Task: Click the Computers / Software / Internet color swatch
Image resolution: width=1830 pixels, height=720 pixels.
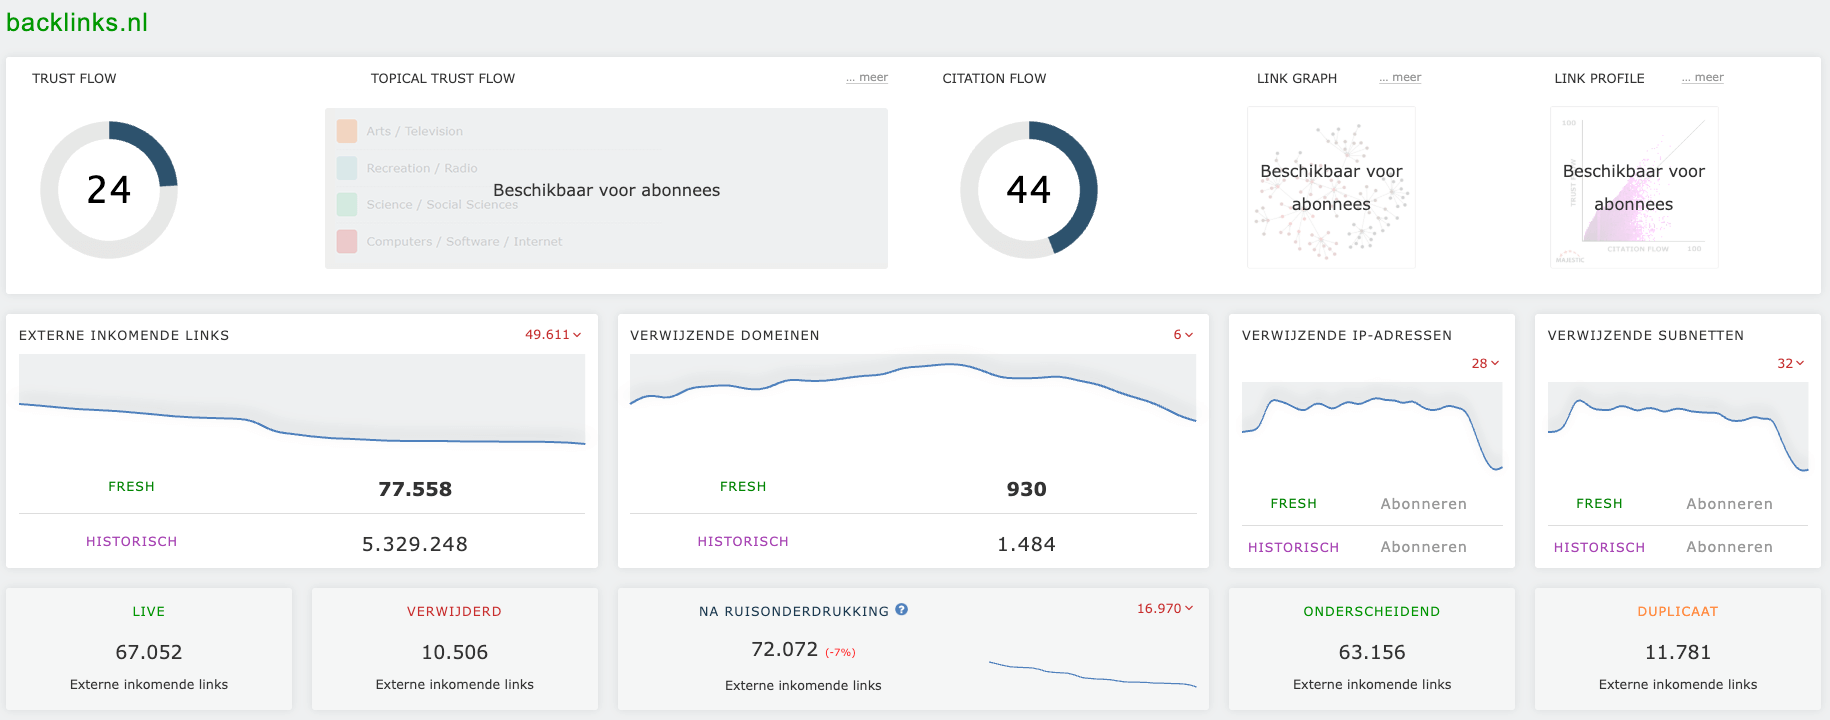Action: point(347,241)
